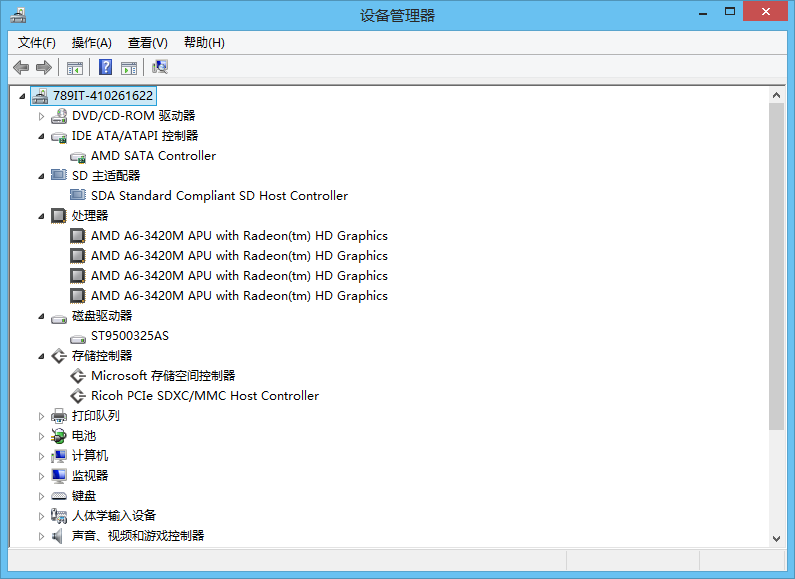Click the 存储控制器 category icon
This screenshot has width=795, height=579.
click(x=59, y=356)
